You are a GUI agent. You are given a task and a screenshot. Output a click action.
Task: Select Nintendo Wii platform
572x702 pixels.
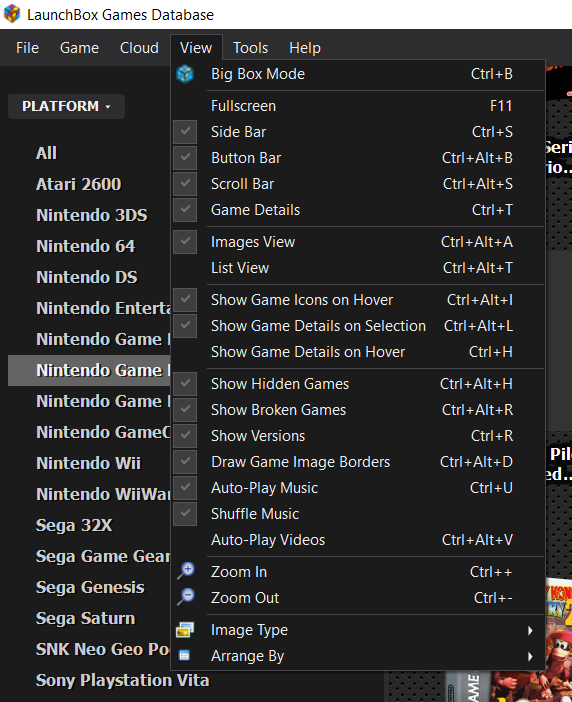88,463
